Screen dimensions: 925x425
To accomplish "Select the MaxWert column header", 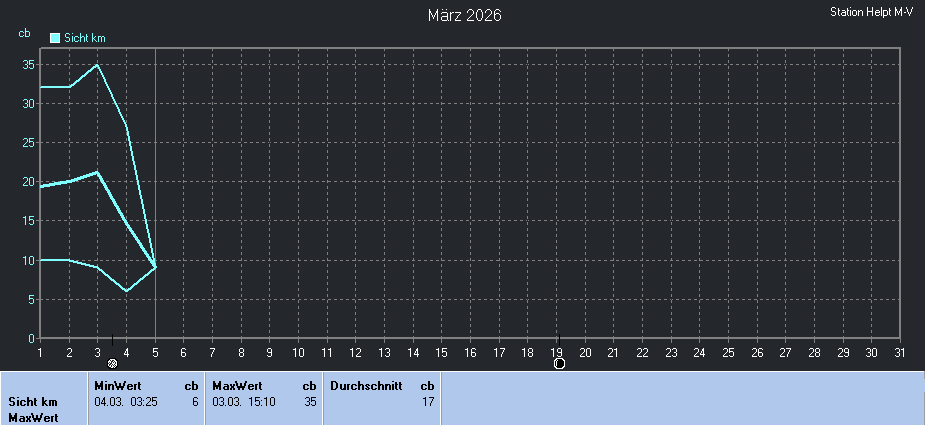I will [x=237, y=385].
